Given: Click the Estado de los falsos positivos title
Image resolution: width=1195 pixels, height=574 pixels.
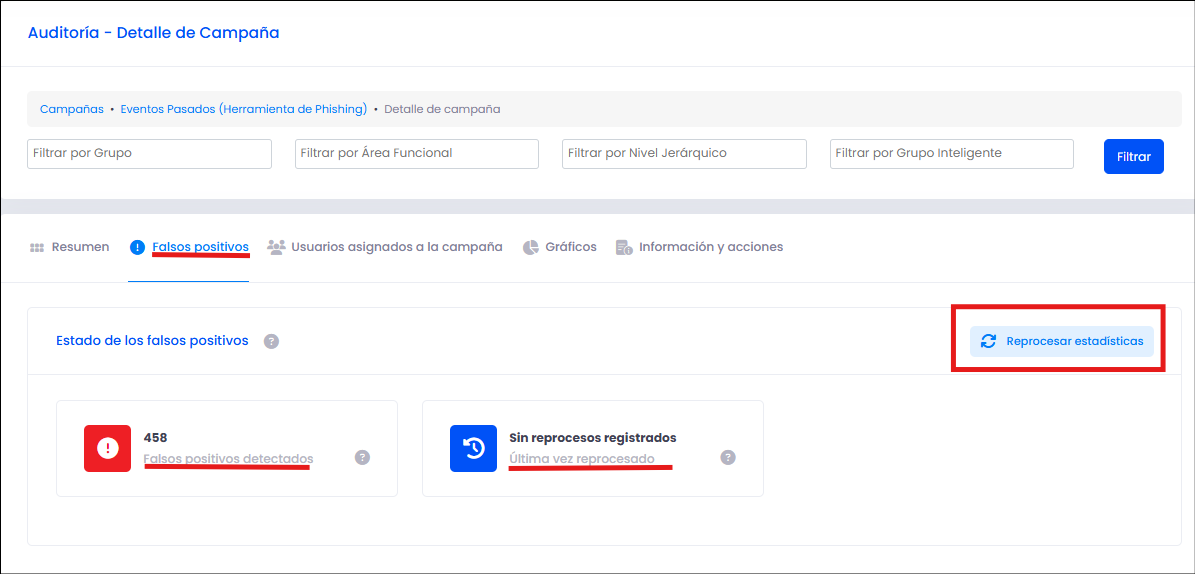Looking at the screenshot, I should click(152, 341).
